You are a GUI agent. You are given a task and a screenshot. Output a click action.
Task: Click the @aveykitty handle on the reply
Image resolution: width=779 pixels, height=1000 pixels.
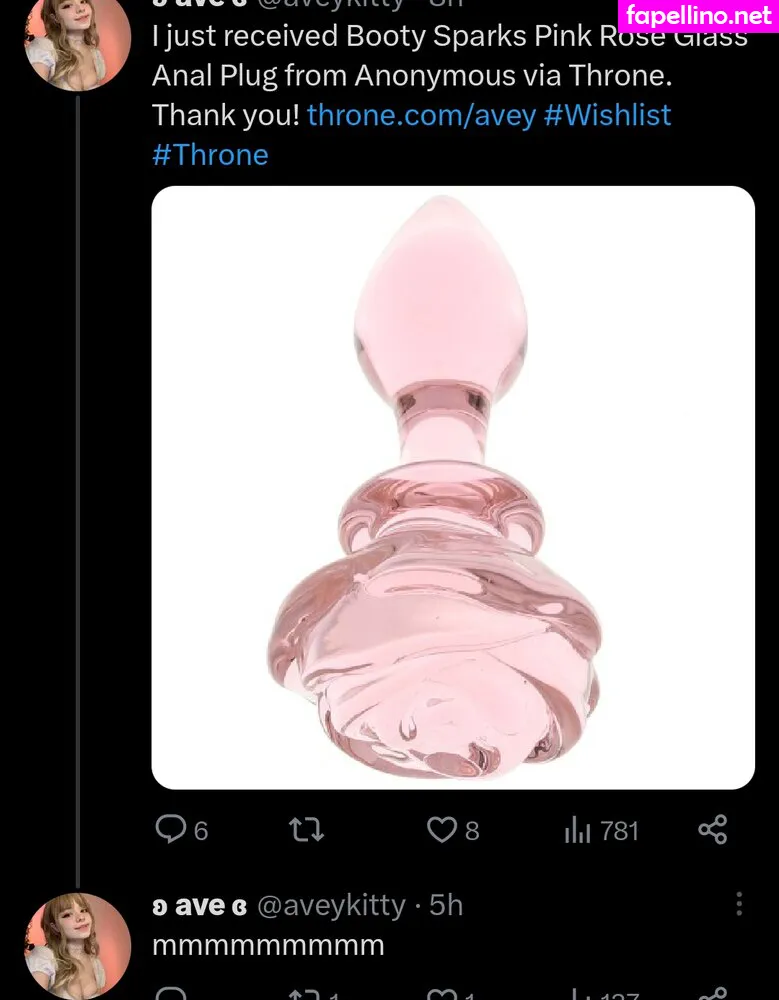click(331, 906)
